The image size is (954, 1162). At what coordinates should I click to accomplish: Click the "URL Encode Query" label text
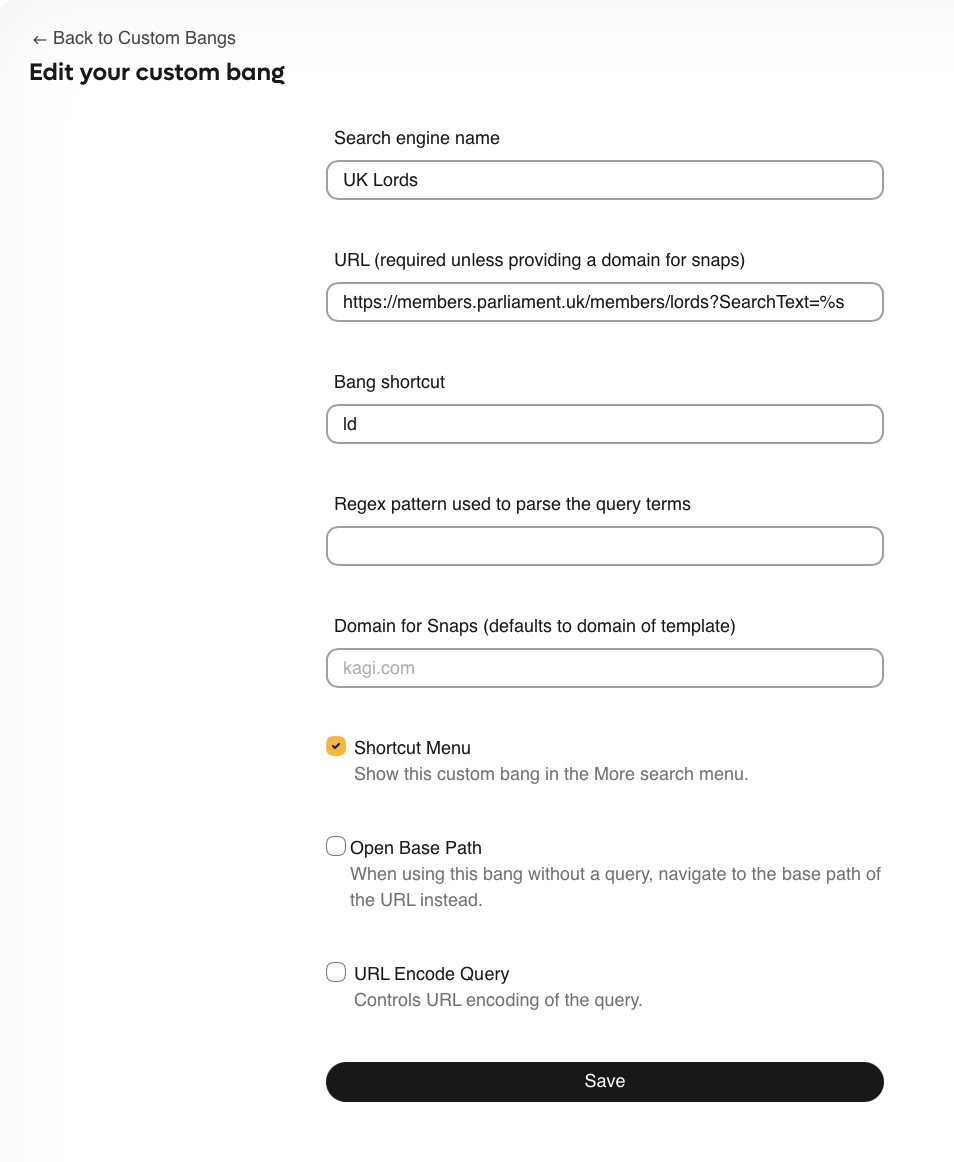pyautogui.click(x=431, y=974)
